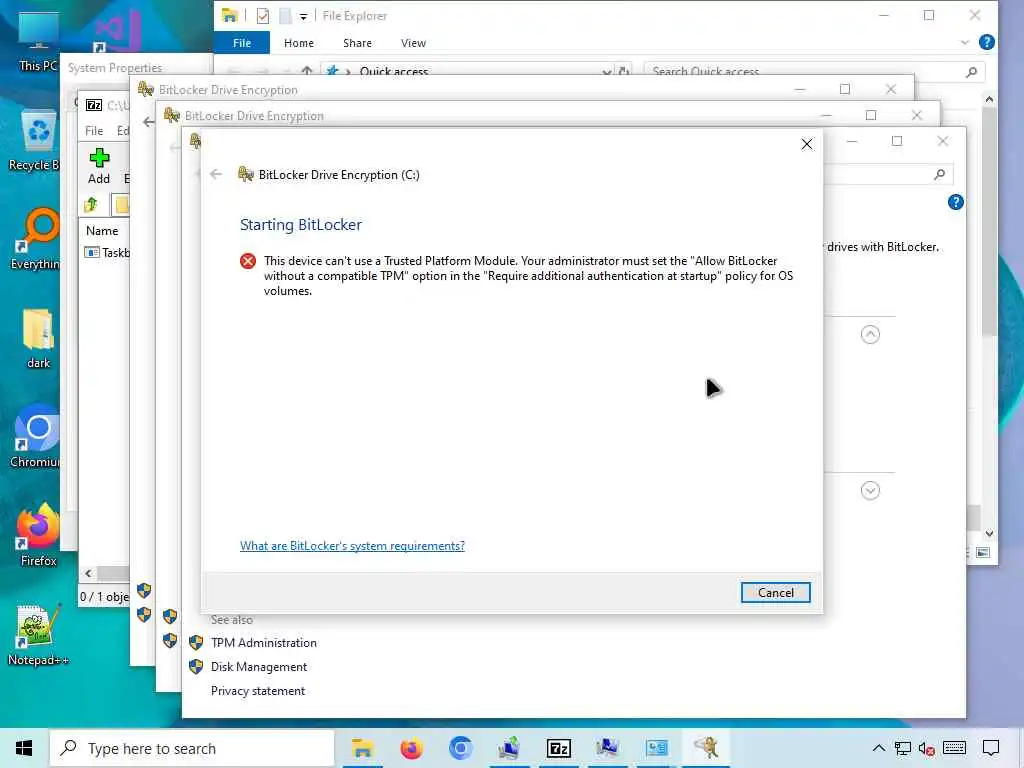Open the Share tab in File Explorer
Image resolution: width=1024 pixels, height=768 pixels.
357,43
